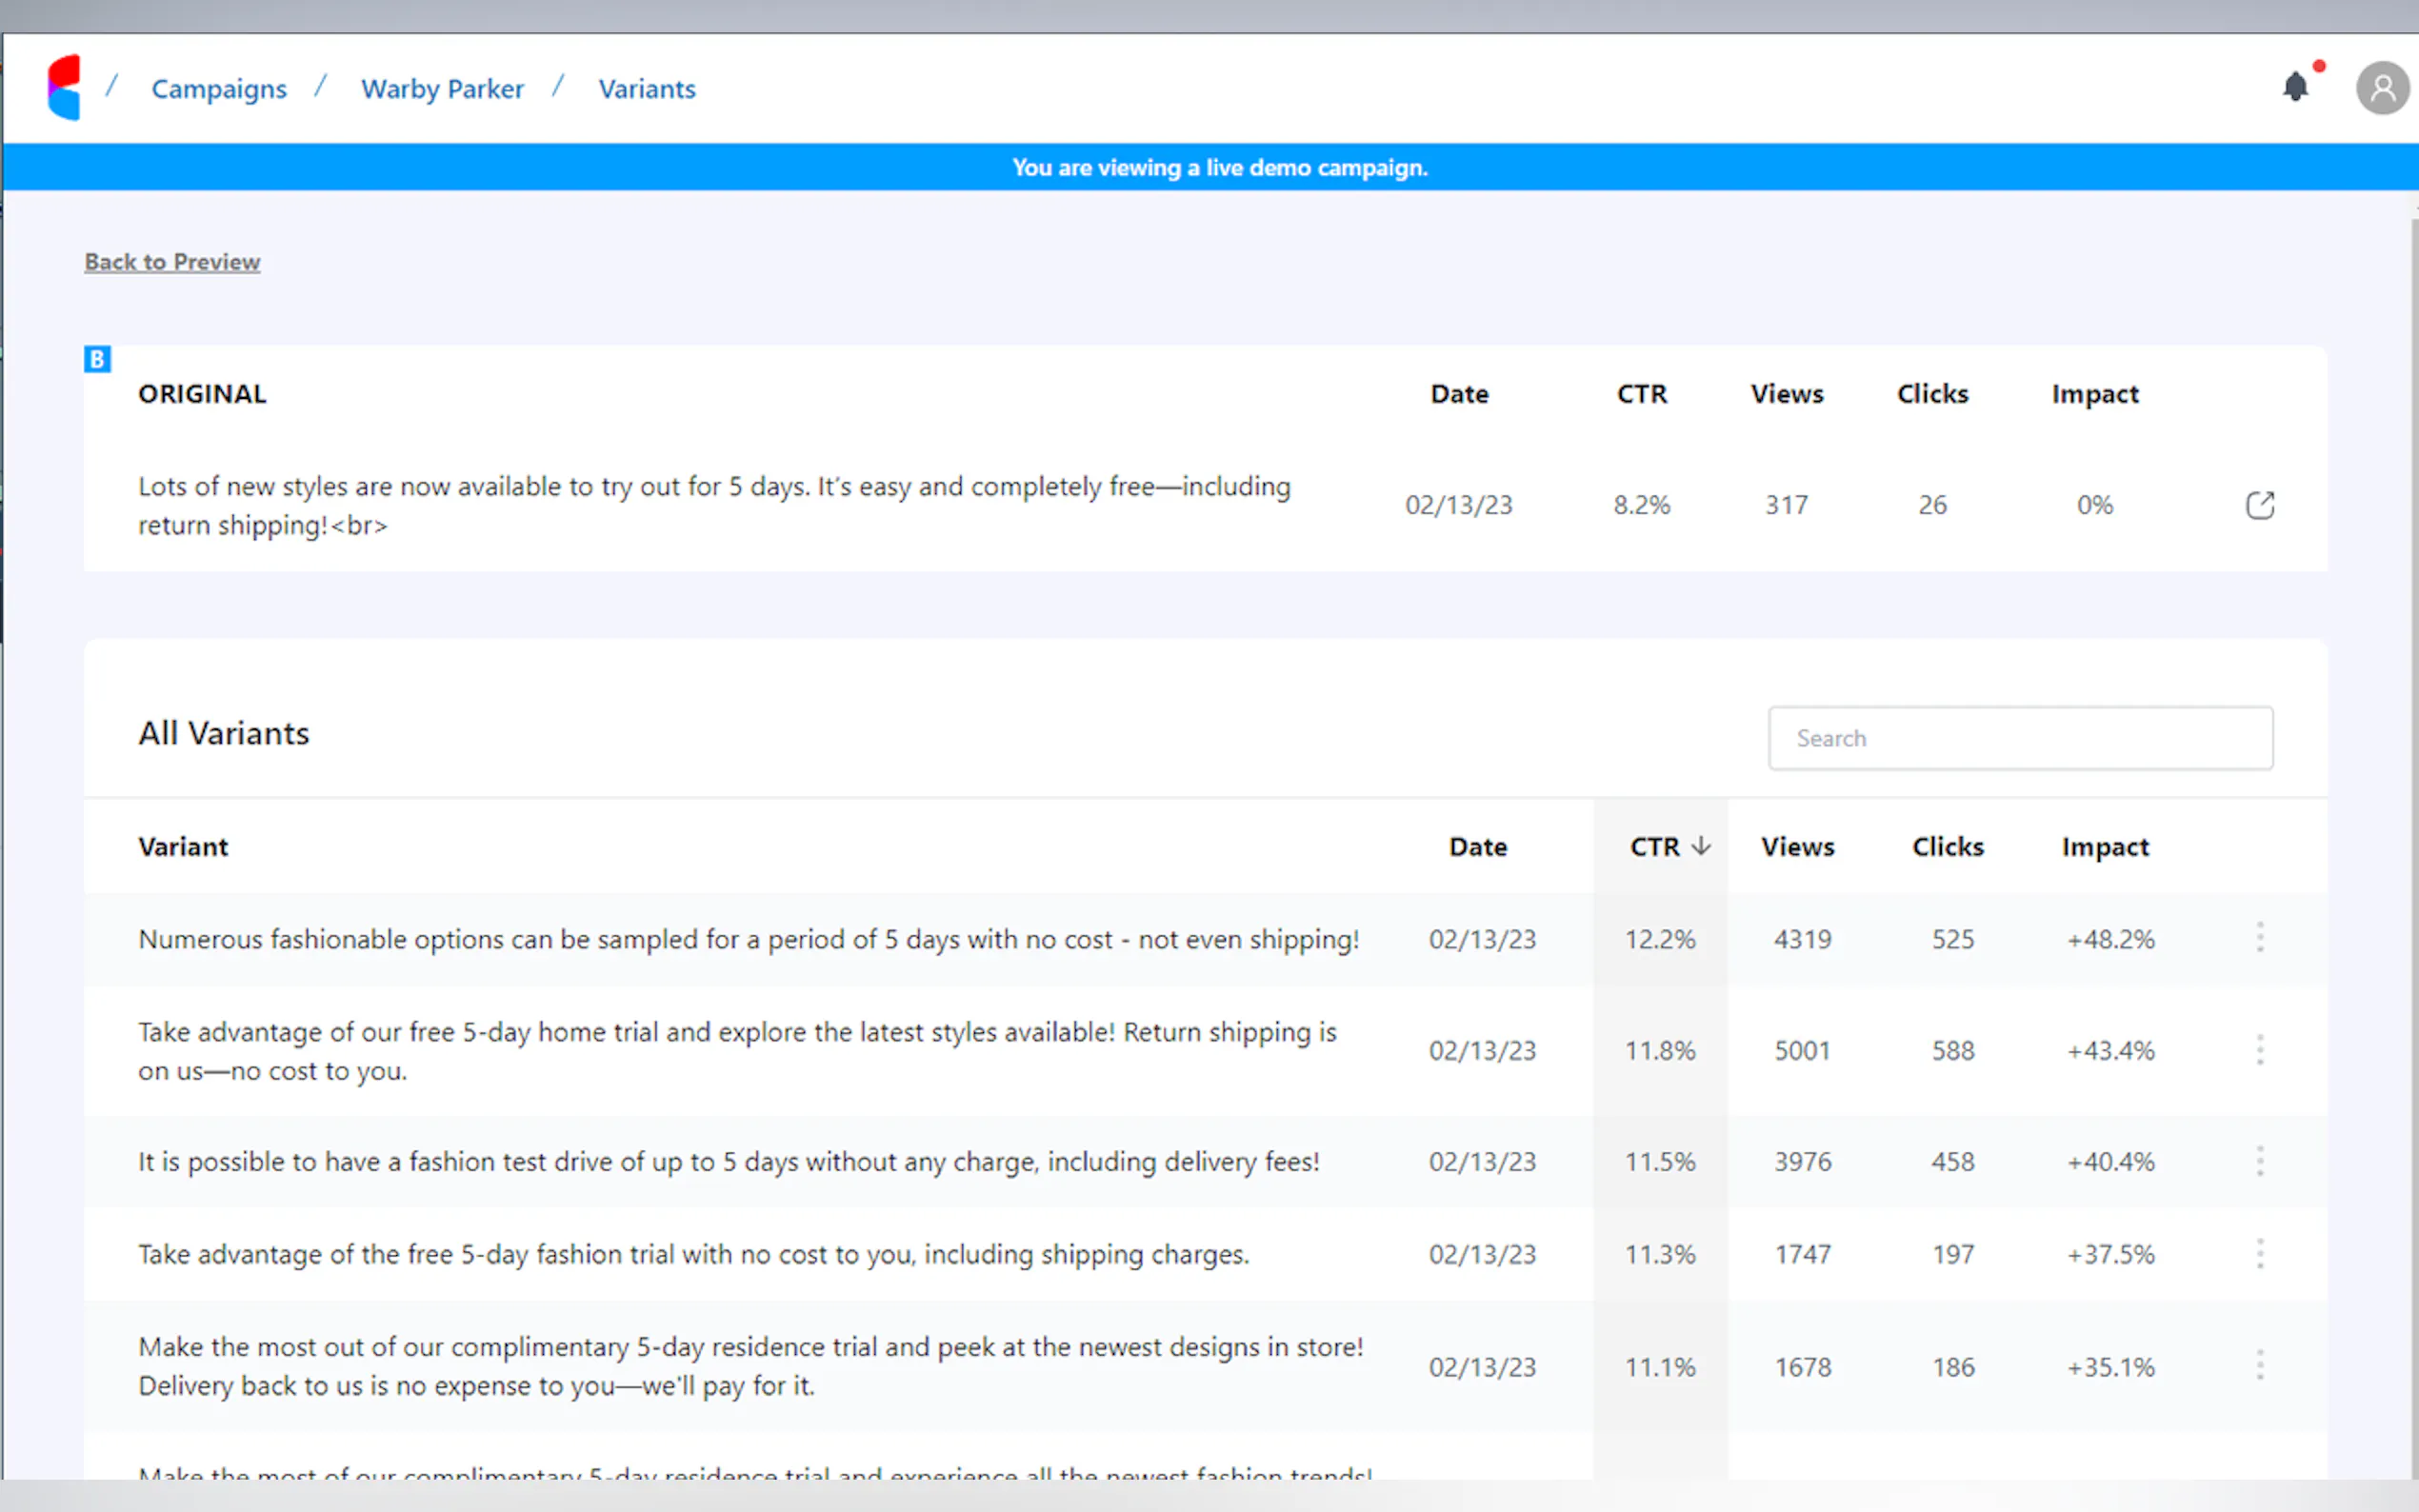Sort variants by Clicks column
This screenshot has width=2419, height=1512.
[x=1947, y=847]
